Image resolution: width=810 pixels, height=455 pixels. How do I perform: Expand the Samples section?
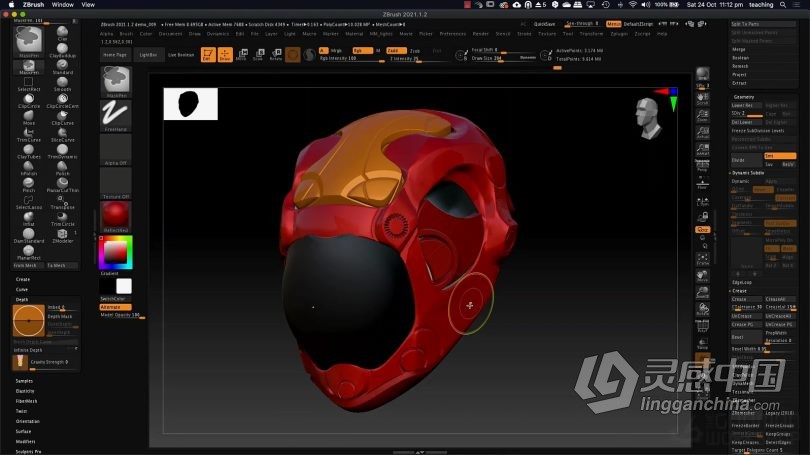click(24, 381)
